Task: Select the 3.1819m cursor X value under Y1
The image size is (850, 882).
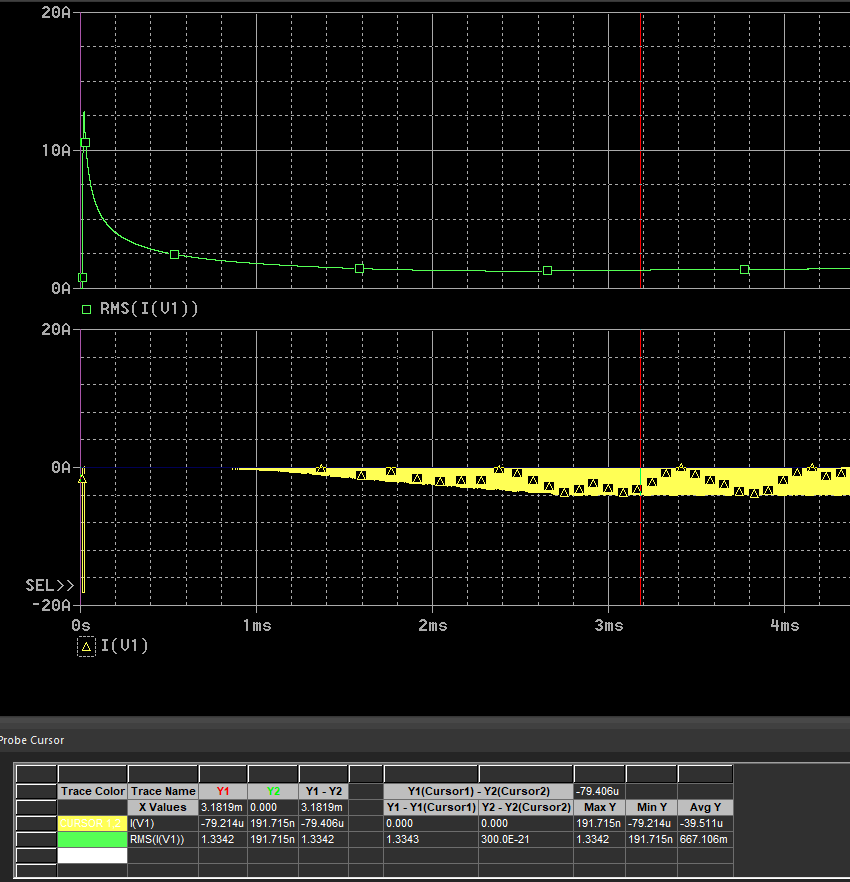Action: click(x=222, y=807)
